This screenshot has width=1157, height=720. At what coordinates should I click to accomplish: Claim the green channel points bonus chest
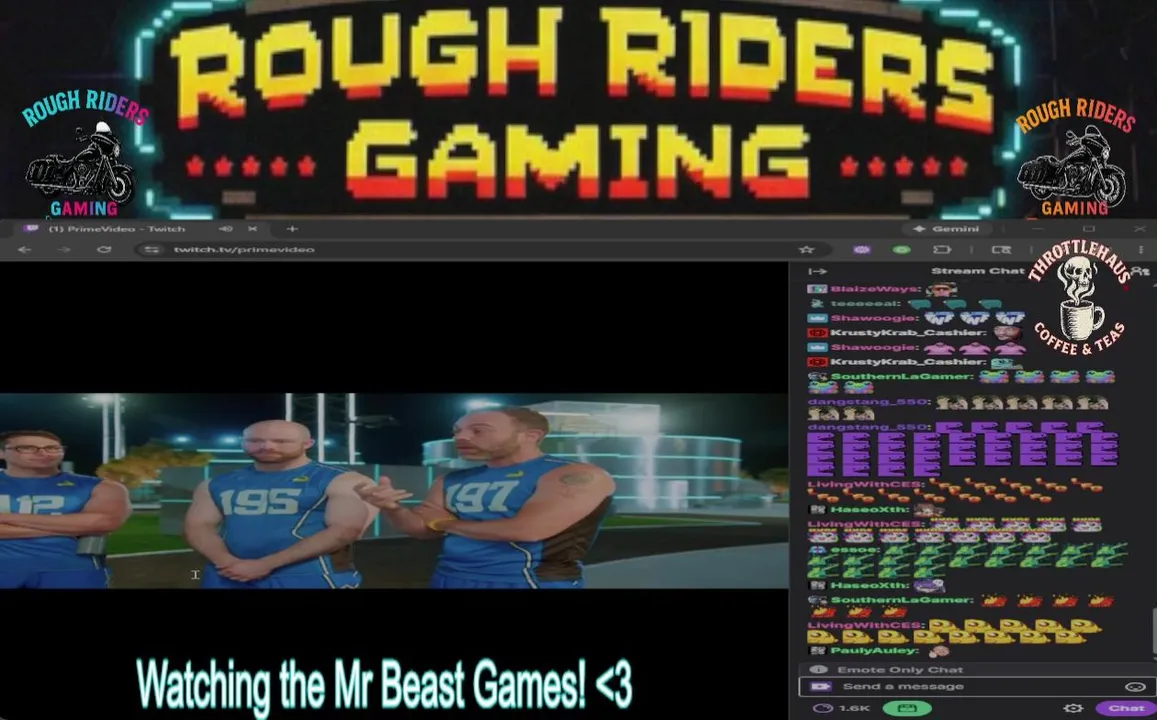coord(907,708)
